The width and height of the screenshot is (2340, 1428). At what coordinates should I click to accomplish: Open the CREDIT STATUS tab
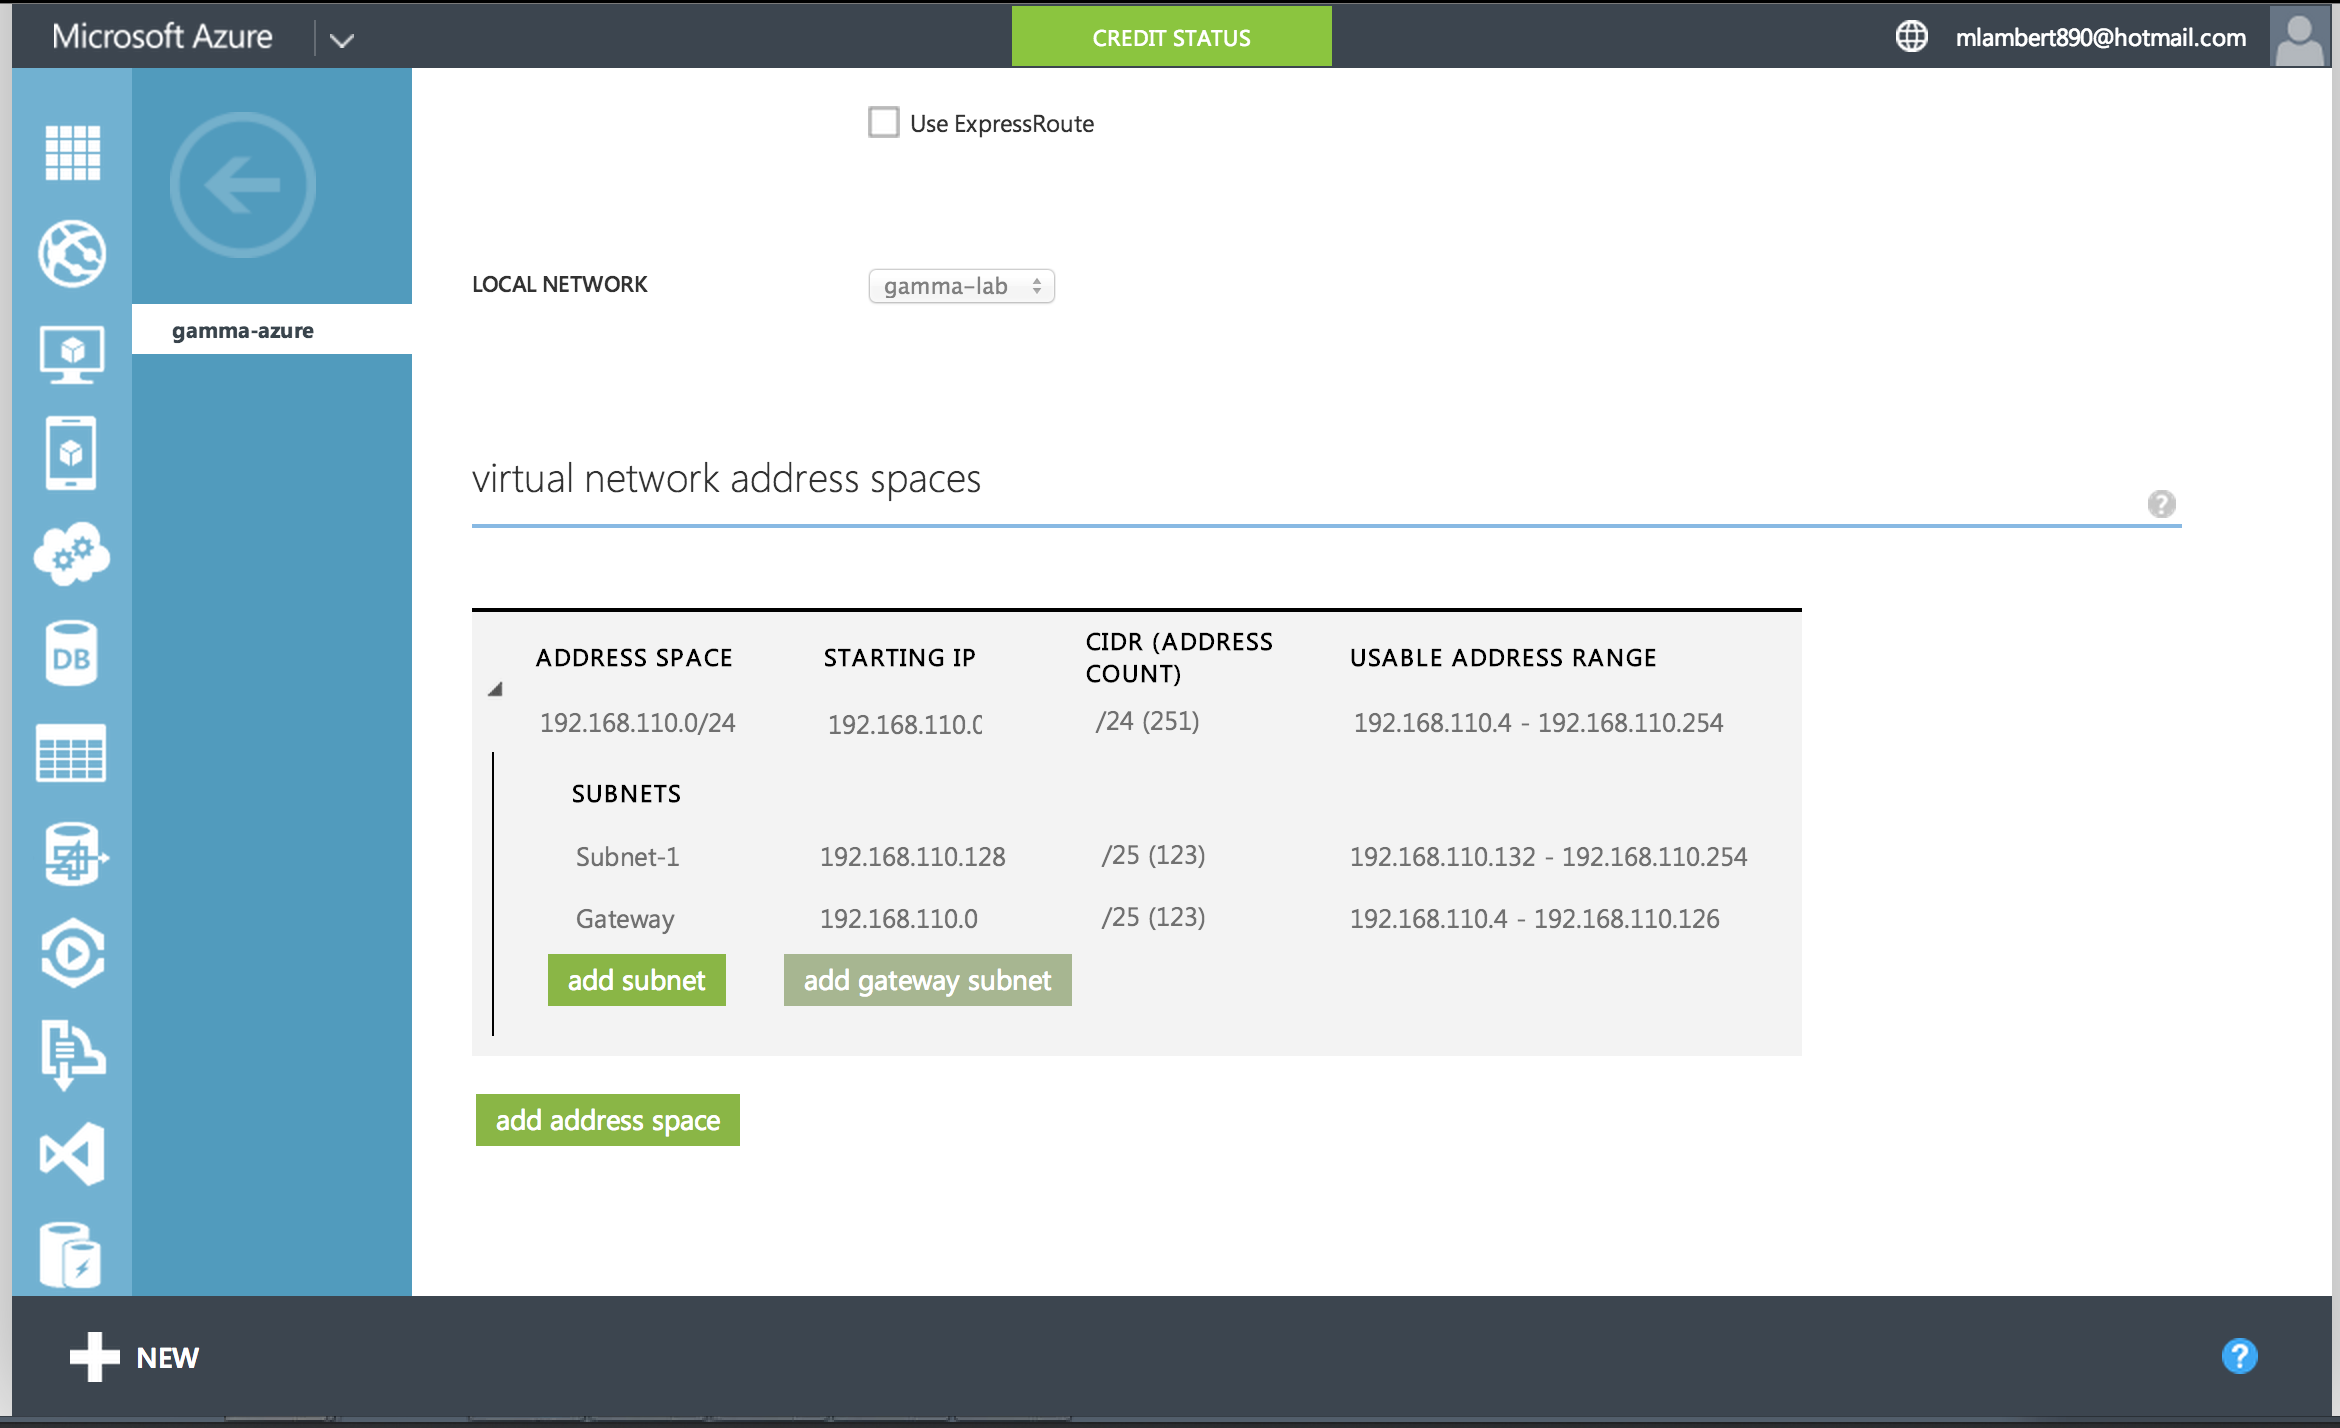(x=1171, y=38)
